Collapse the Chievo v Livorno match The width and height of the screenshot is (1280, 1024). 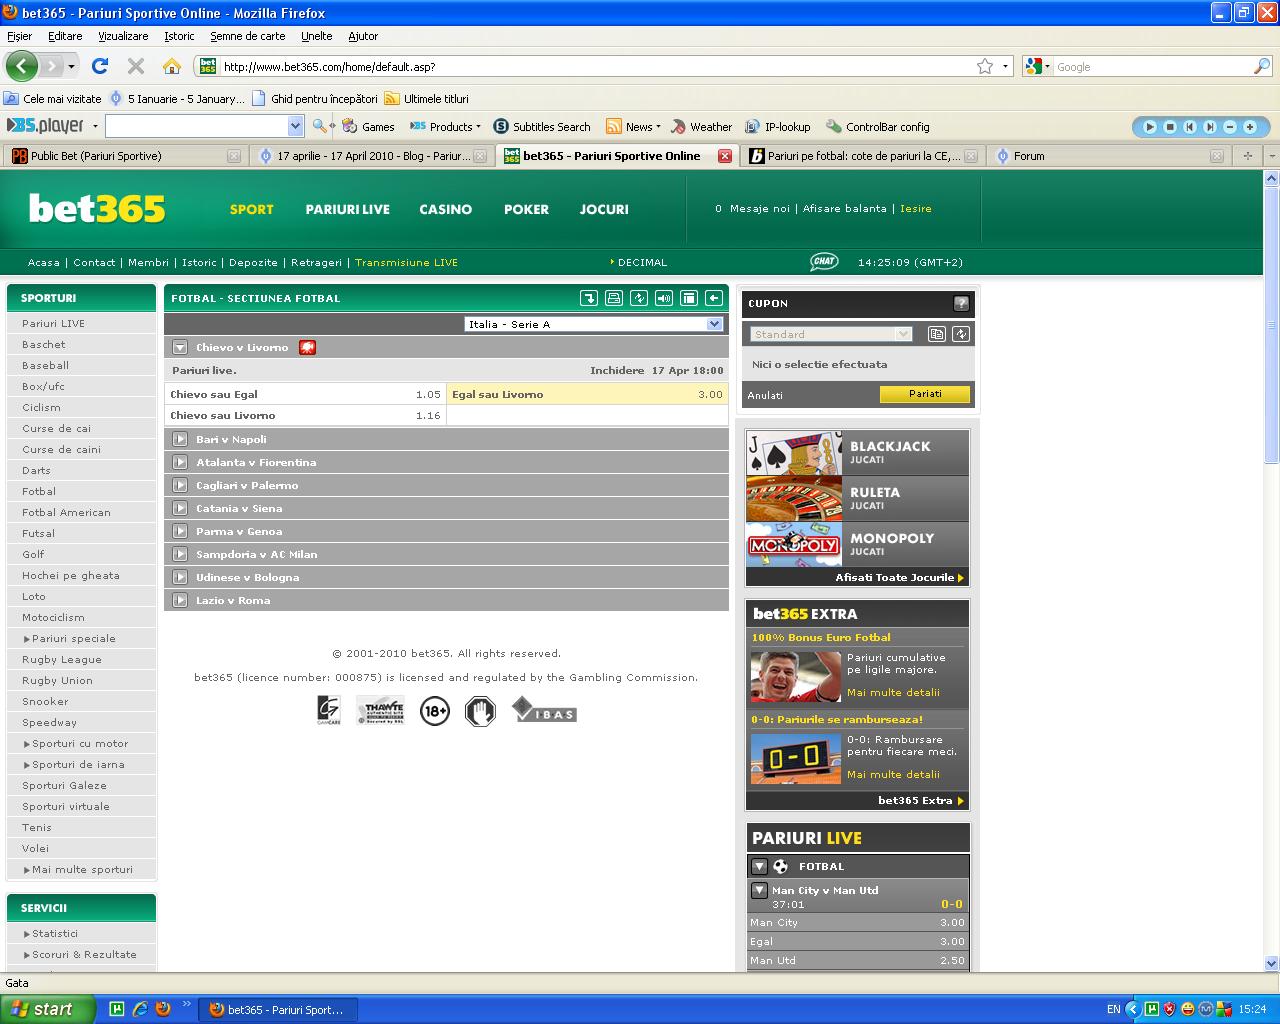pyautogui.click(x=180, y=347)
